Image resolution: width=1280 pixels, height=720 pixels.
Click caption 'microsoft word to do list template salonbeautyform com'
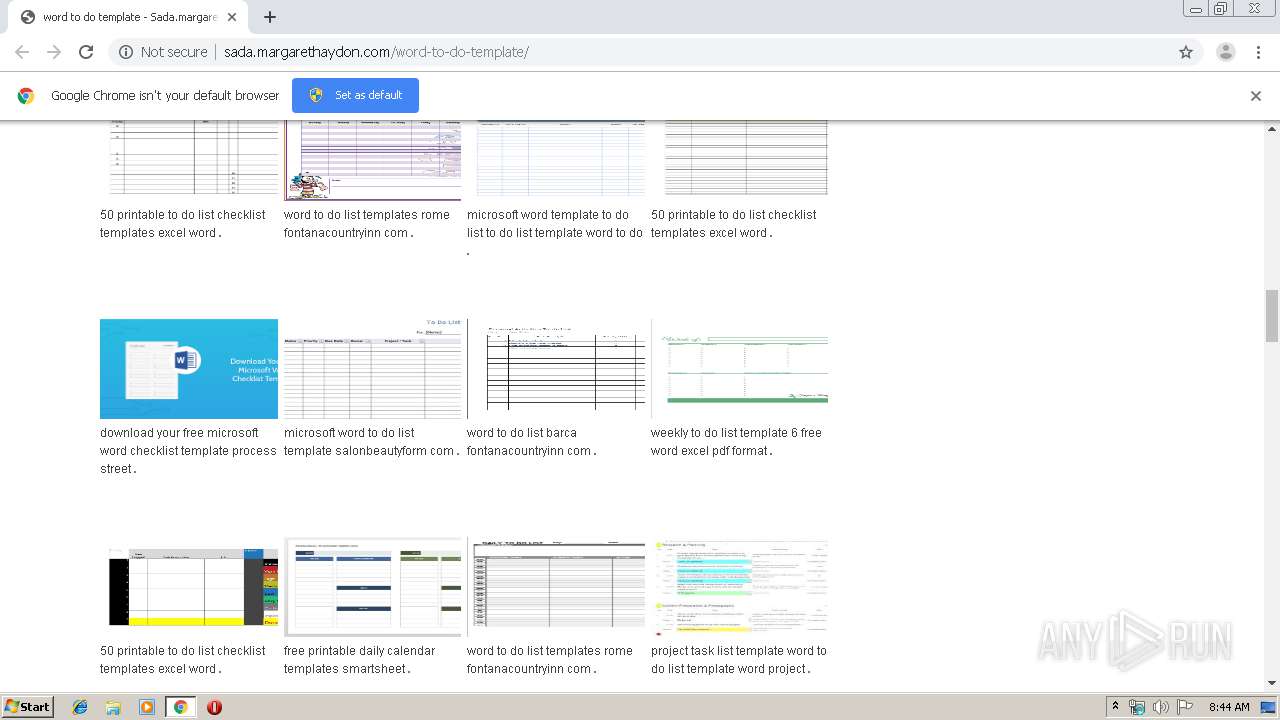coord(372,442)
